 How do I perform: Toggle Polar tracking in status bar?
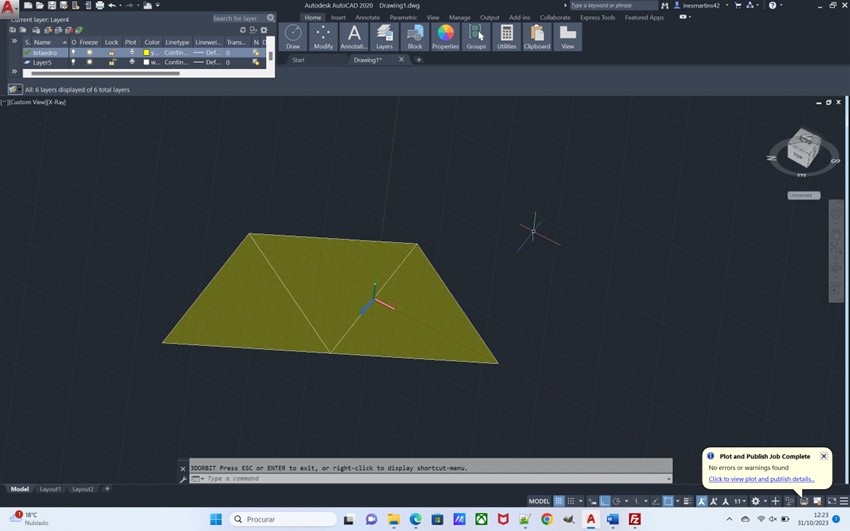[617, 501]
